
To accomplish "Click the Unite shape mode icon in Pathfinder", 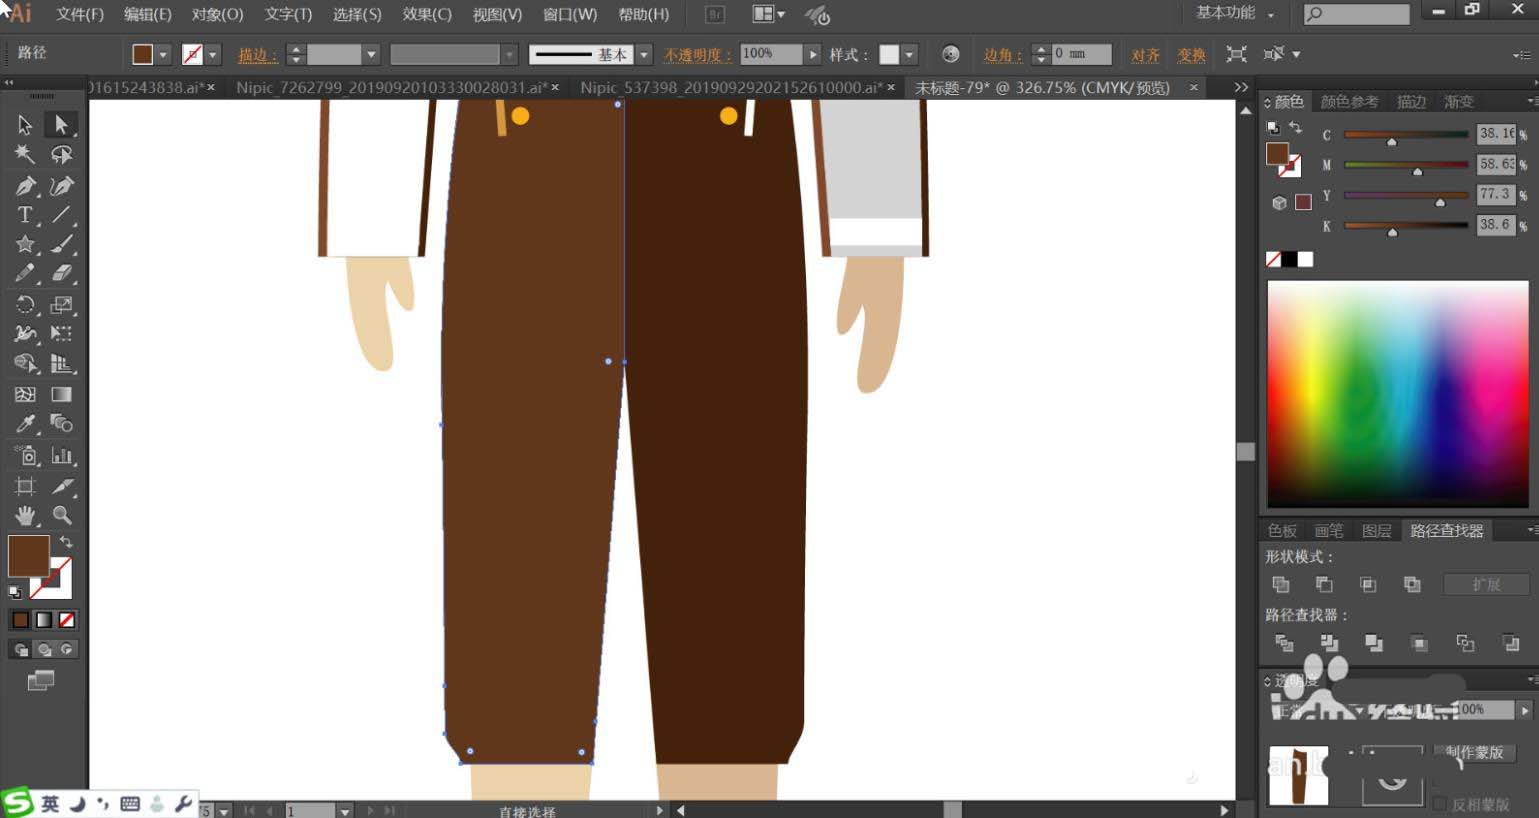I will [1280, 584].
